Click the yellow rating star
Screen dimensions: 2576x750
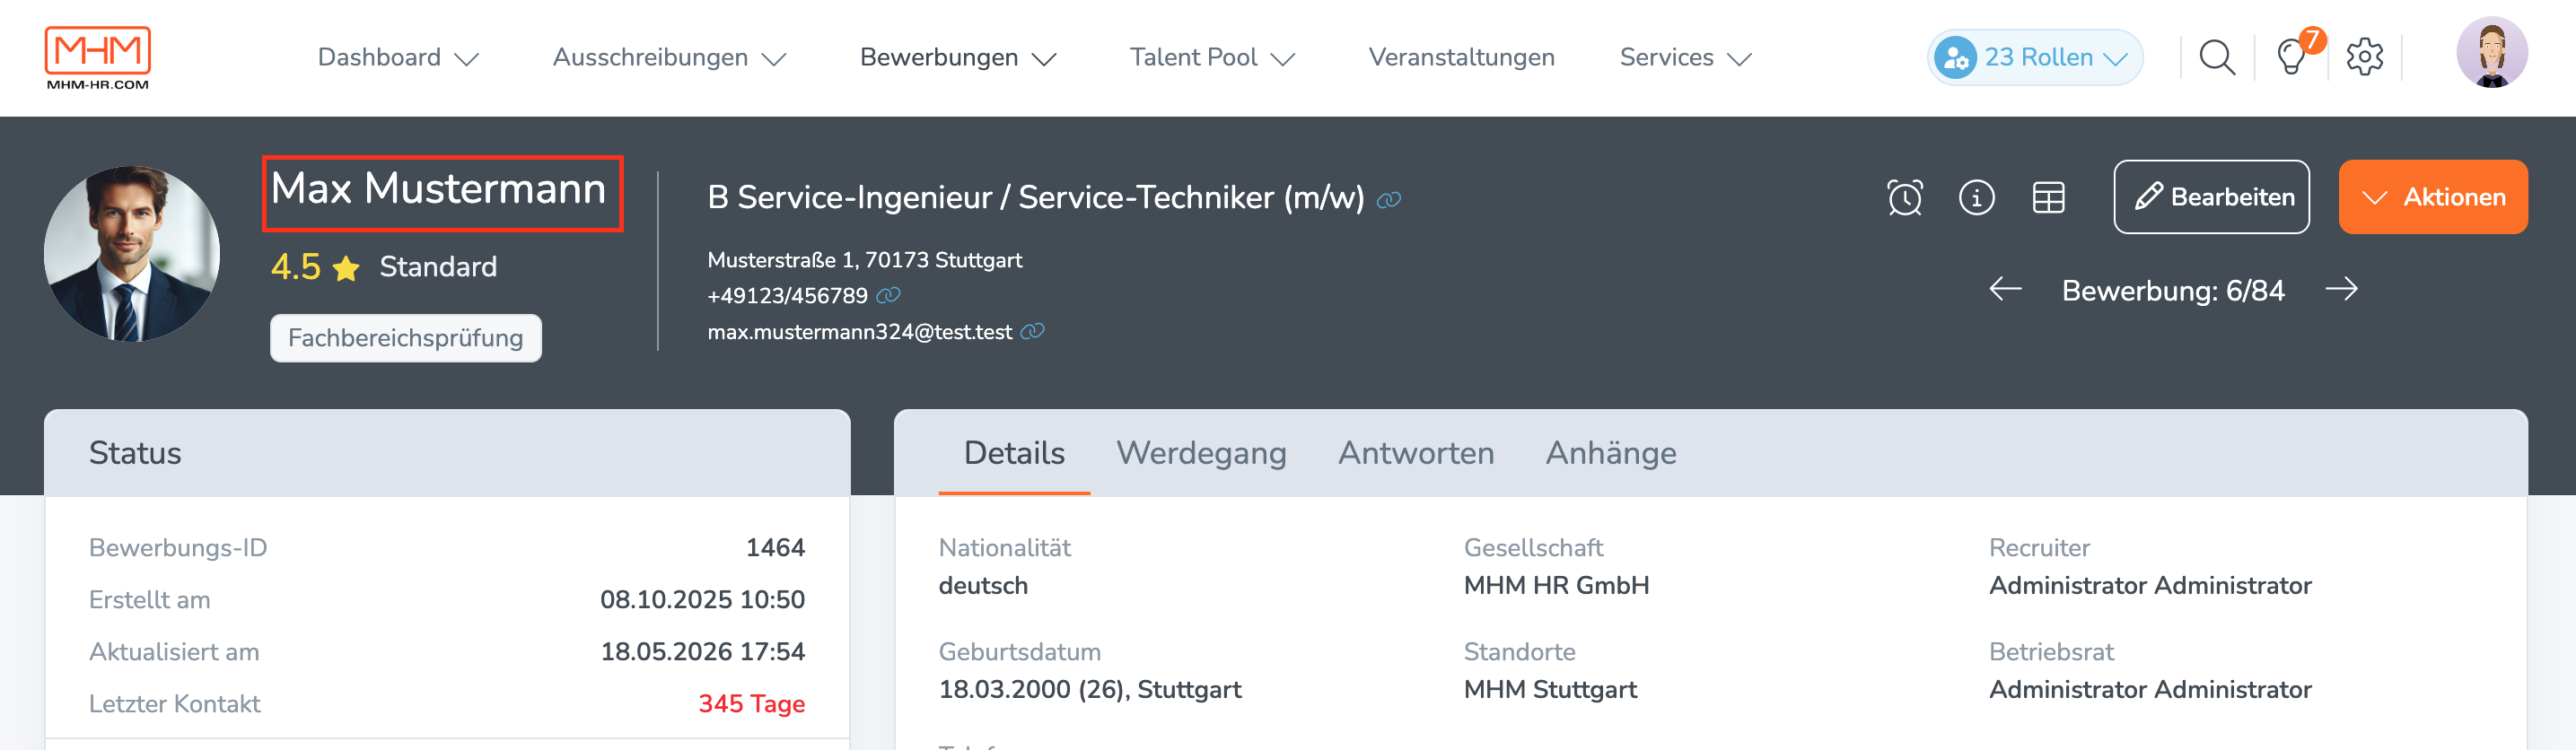(346, 268)
